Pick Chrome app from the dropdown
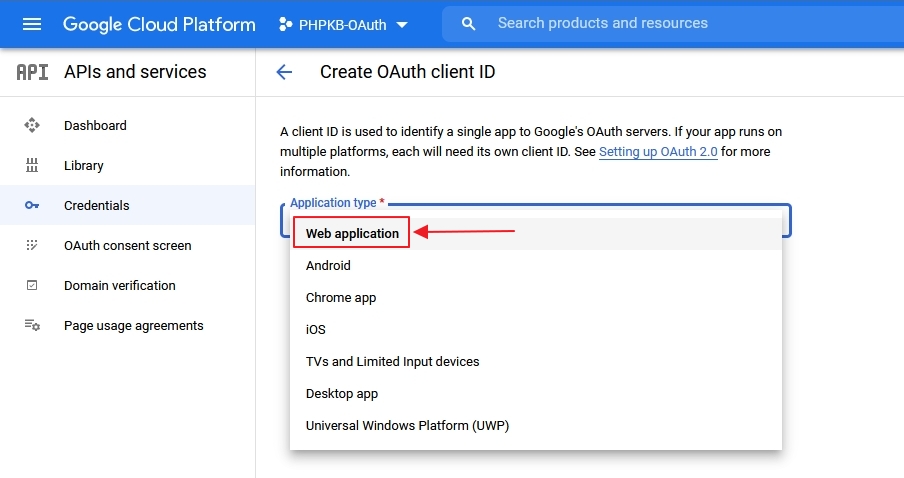This screenshot has width=904, height=478. 536,298
